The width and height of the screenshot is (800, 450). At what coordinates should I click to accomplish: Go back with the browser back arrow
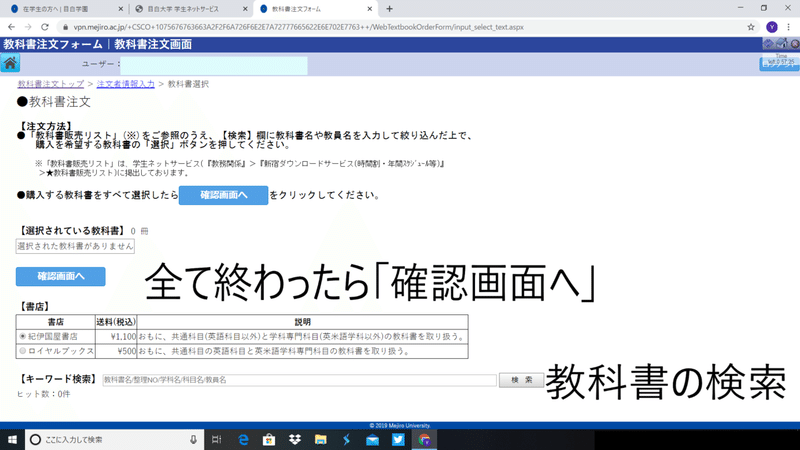tap(11, 27)
